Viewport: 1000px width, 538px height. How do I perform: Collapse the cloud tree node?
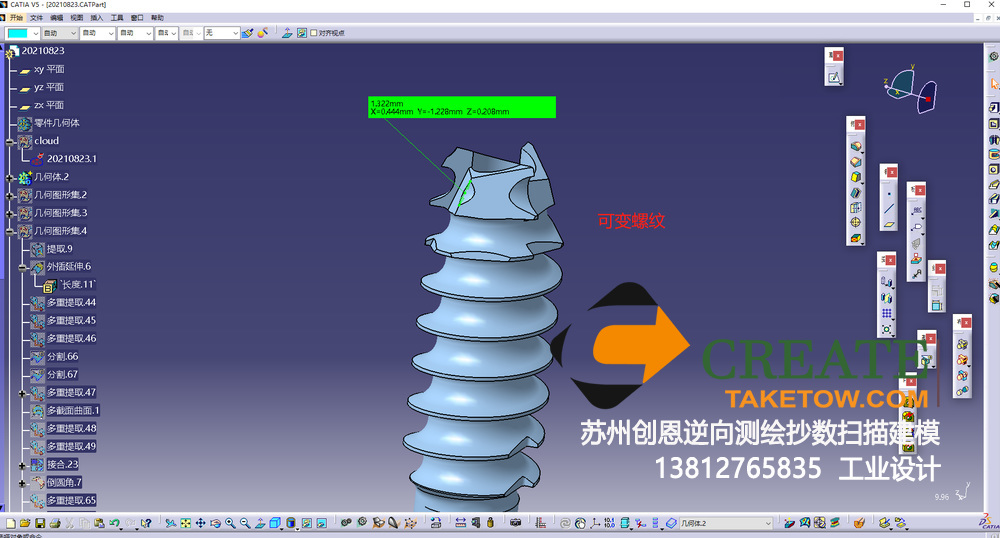pos(10,142)
